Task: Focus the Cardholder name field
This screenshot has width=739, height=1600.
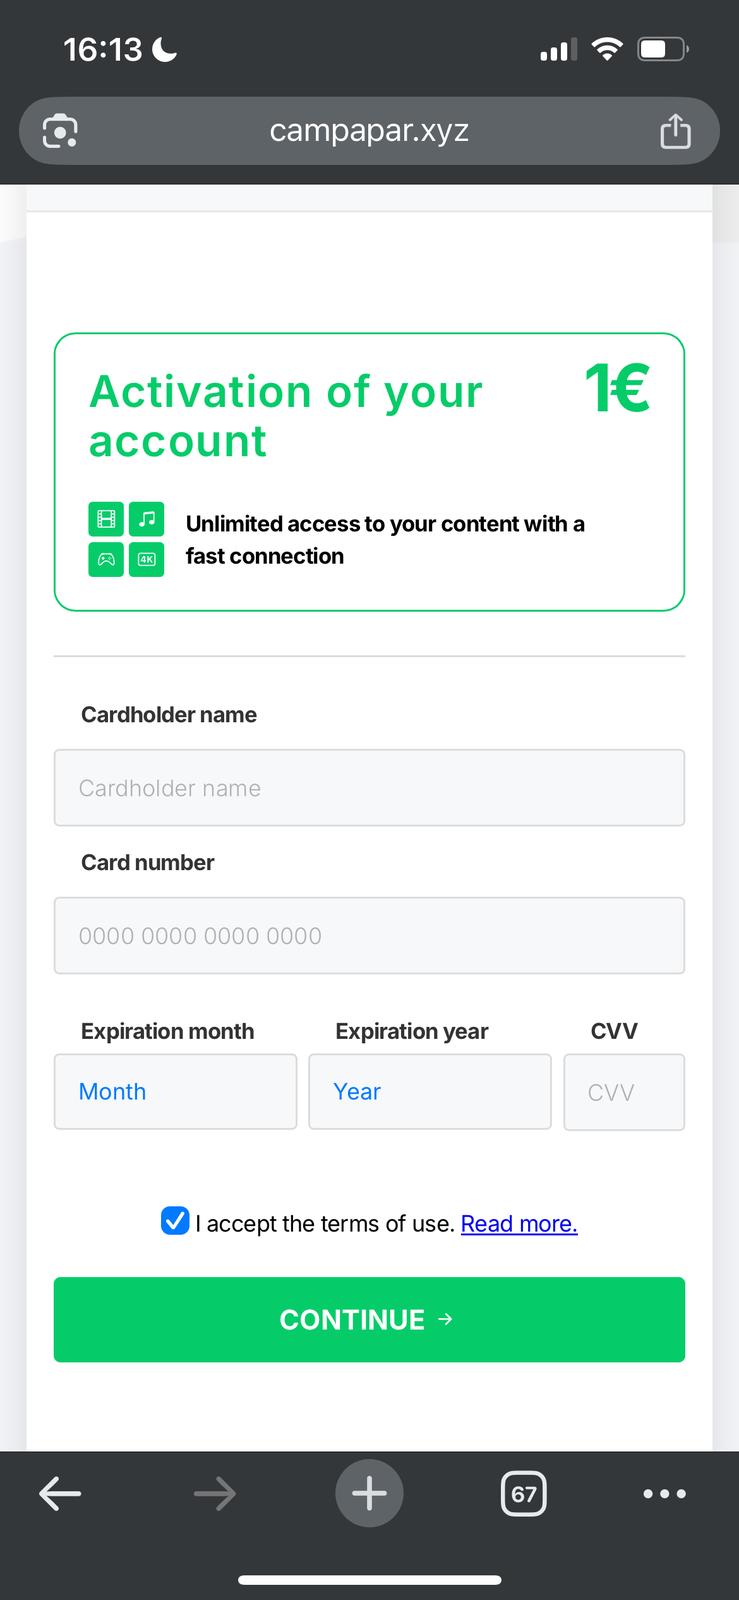Action: [369, 788]
